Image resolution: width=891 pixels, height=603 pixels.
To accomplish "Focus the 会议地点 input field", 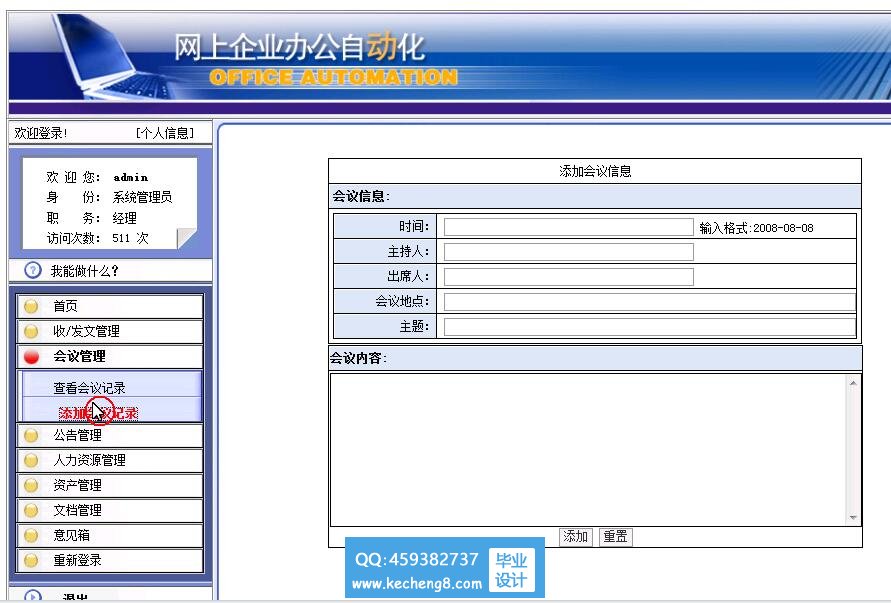I will click(x=649, y=302).
